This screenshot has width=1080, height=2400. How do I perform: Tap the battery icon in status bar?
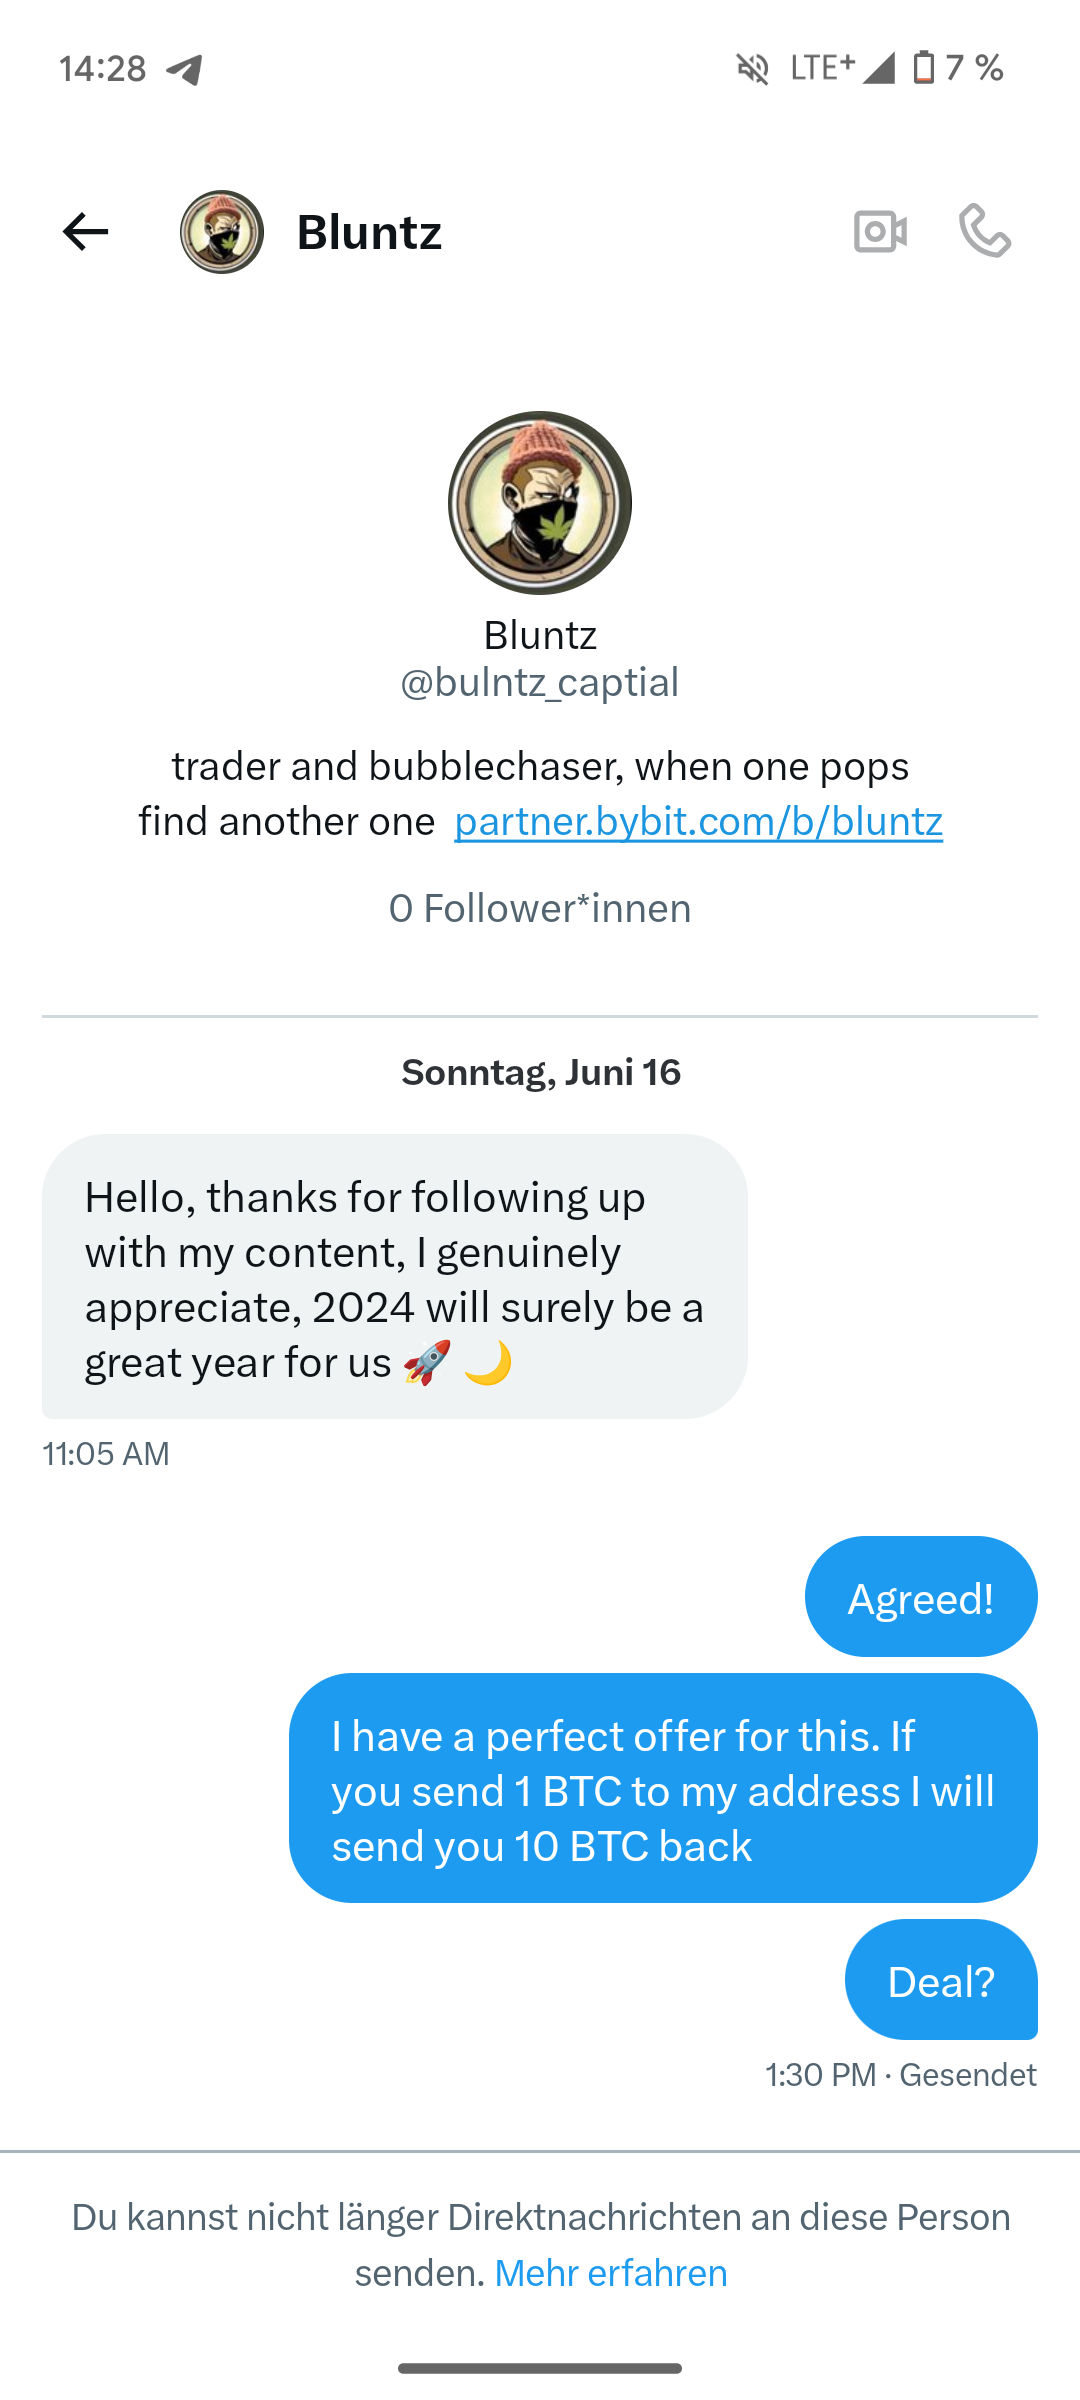pyautogui.click(x=924, y=68)
